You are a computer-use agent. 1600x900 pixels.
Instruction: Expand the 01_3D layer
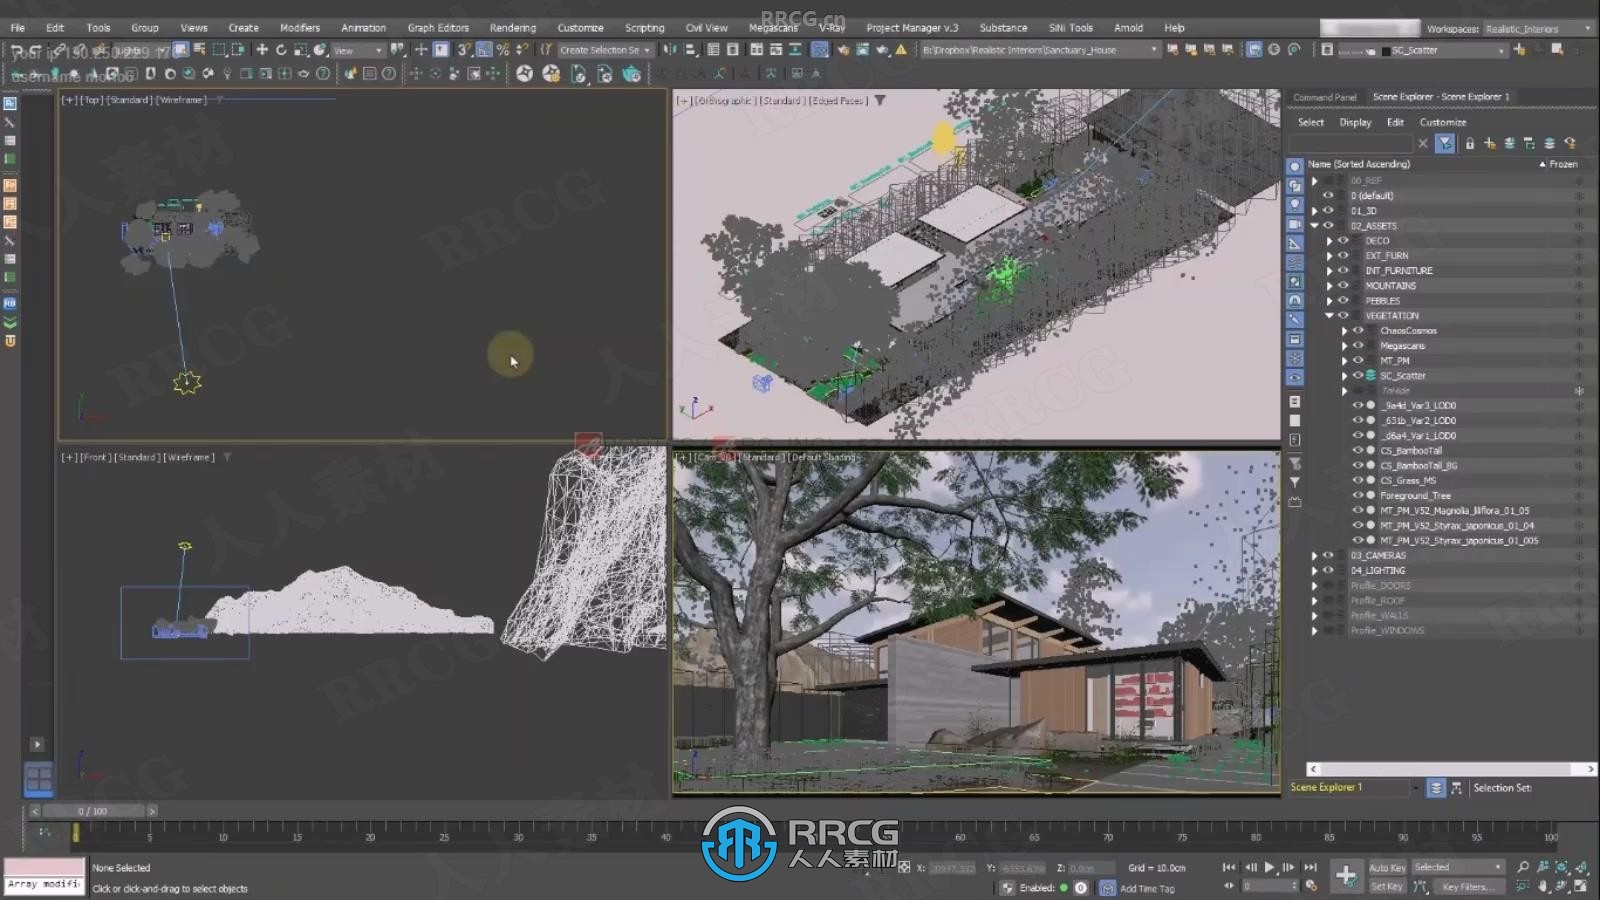[x=1314, y=211]
